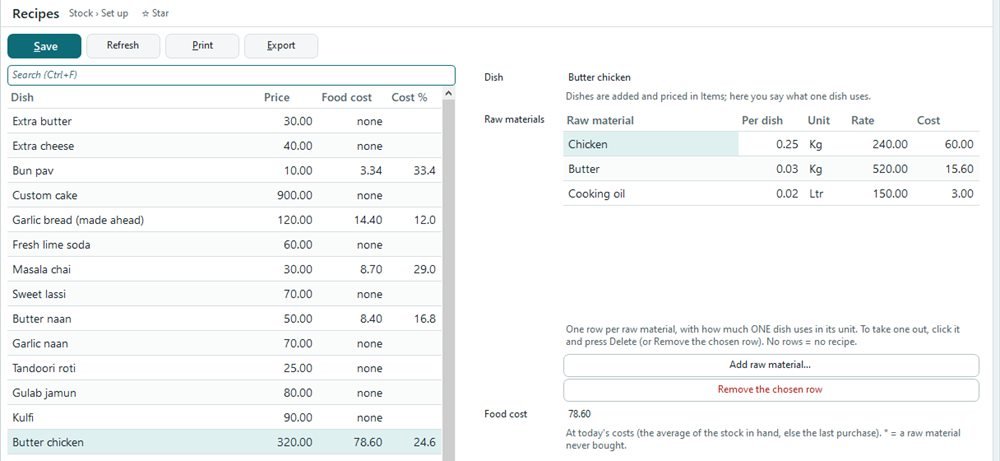Select the Gulab jamun dish
Screen dimensions: 1000x461
coord(224,393)
